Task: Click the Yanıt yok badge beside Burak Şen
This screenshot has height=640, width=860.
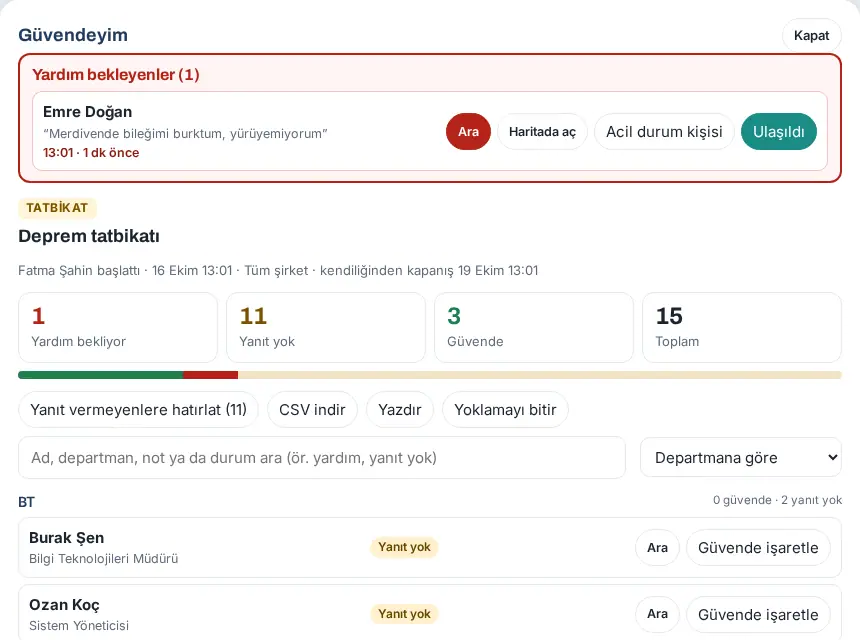Action: [404, 547]
